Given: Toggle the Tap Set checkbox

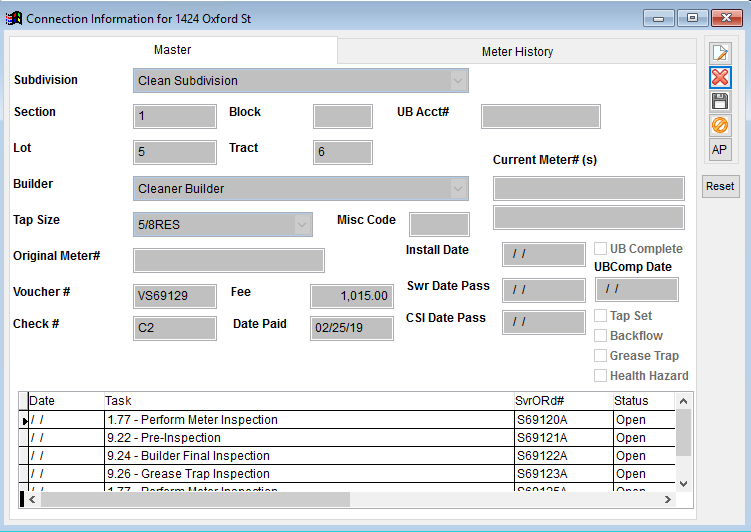Looking at the screenshot, I should point(601,316).
